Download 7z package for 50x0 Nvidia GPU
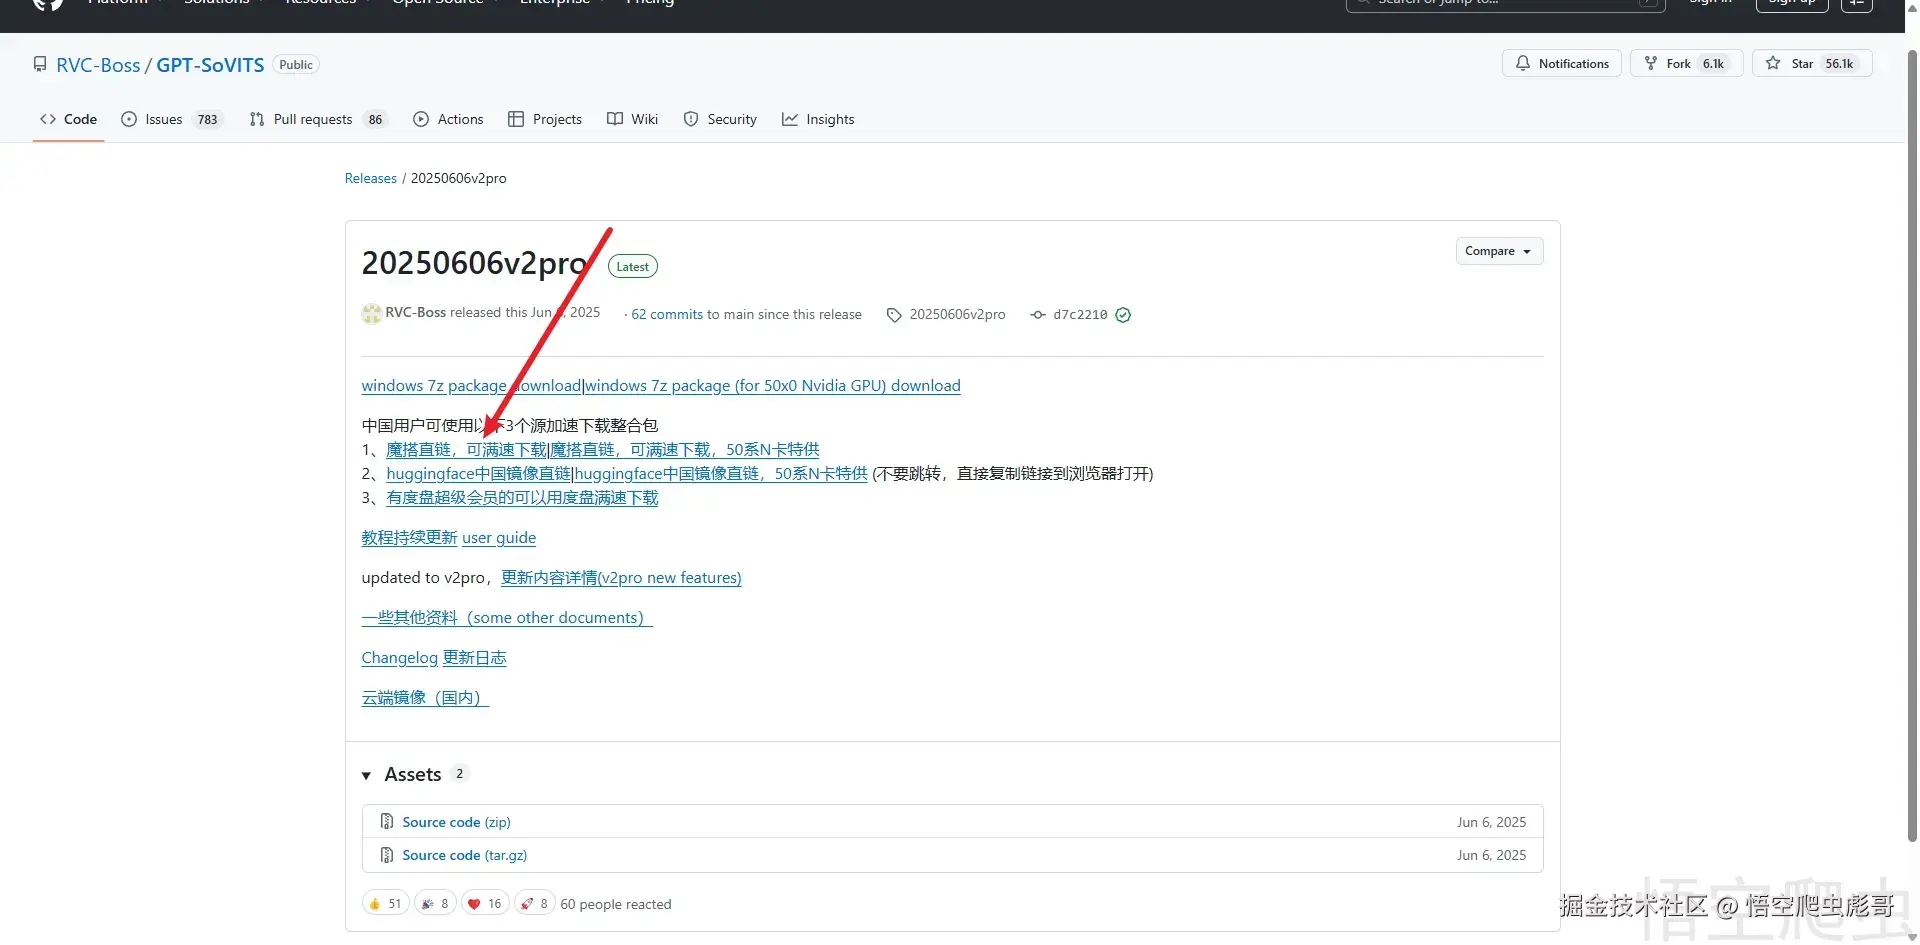This screenshot has height=945, width=1920. coord(773,386)
